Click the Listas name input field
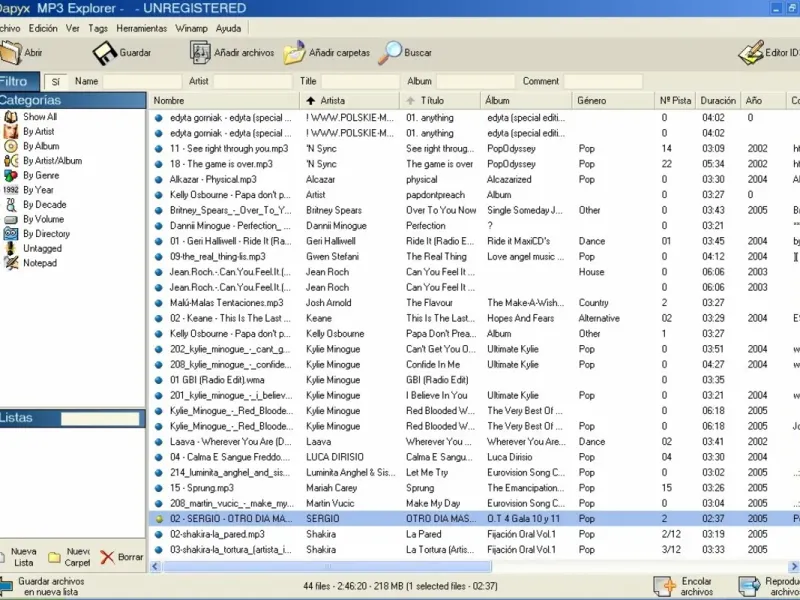Screen dimensions: 800x600 [x=100, y=419]
